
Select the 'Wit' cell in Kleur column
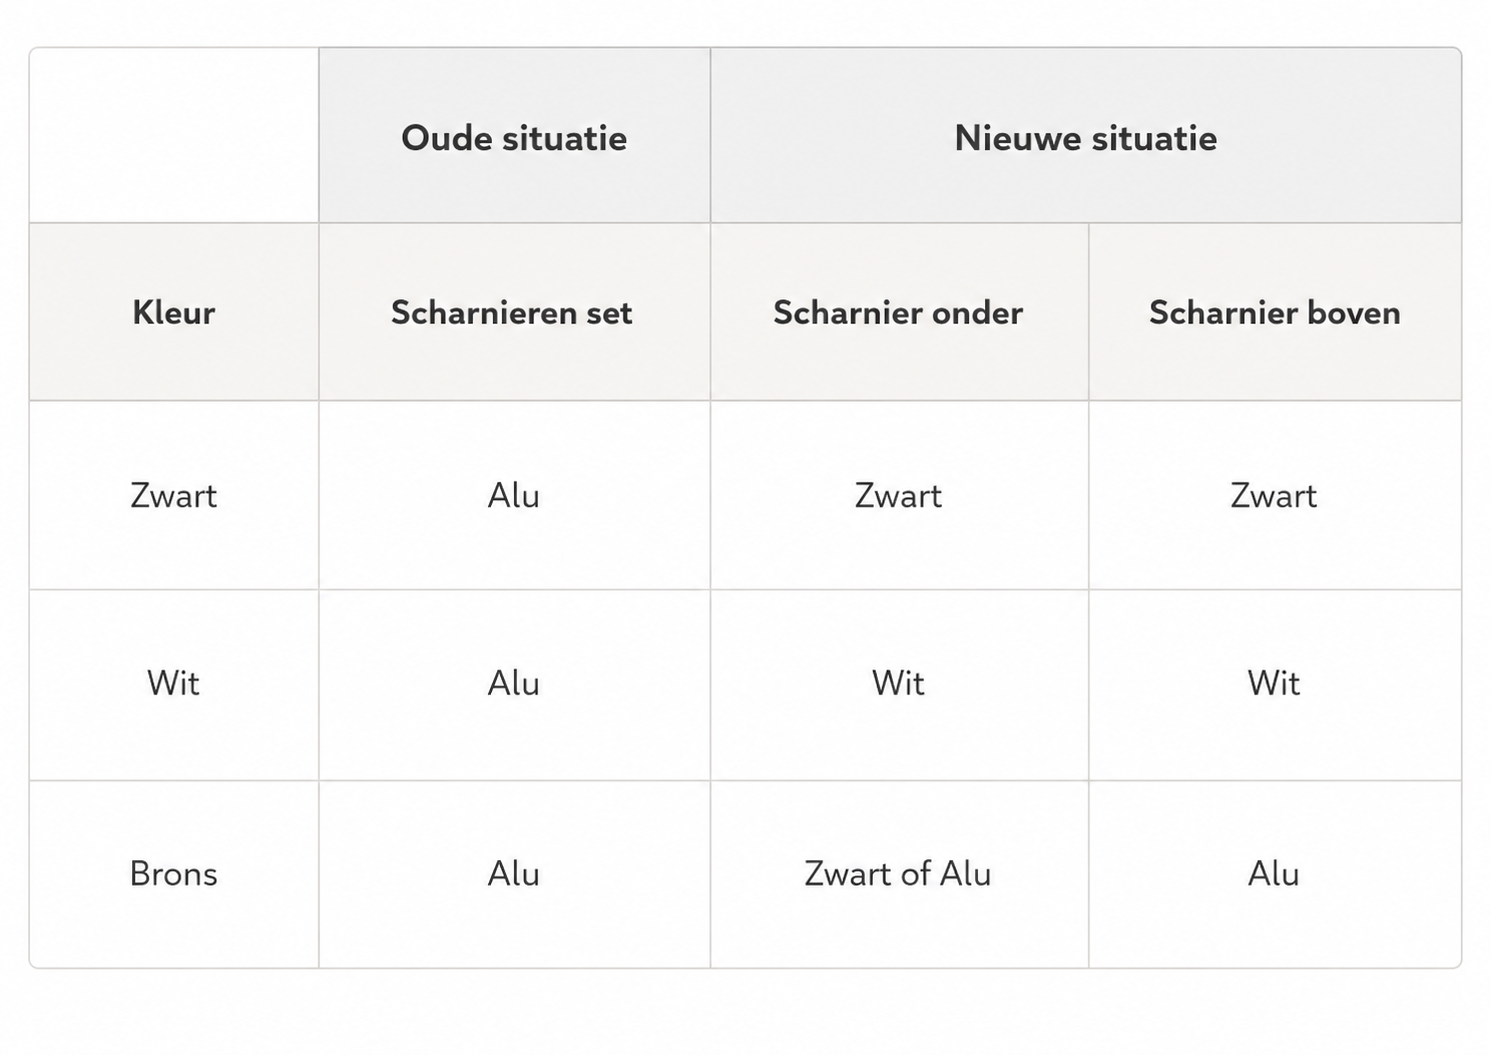click(x=174, y=684)
